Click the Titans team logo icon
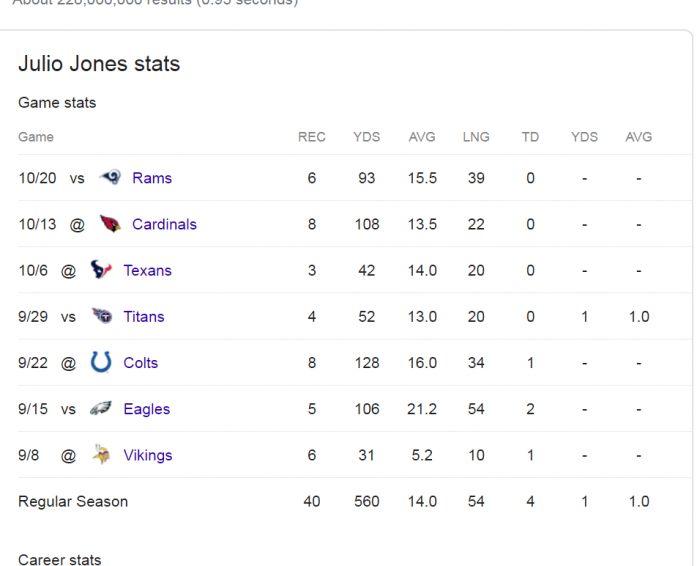Image resolution: width=700 pixels, height=566 pixels. pyautogui.click(x=101, y=316)
